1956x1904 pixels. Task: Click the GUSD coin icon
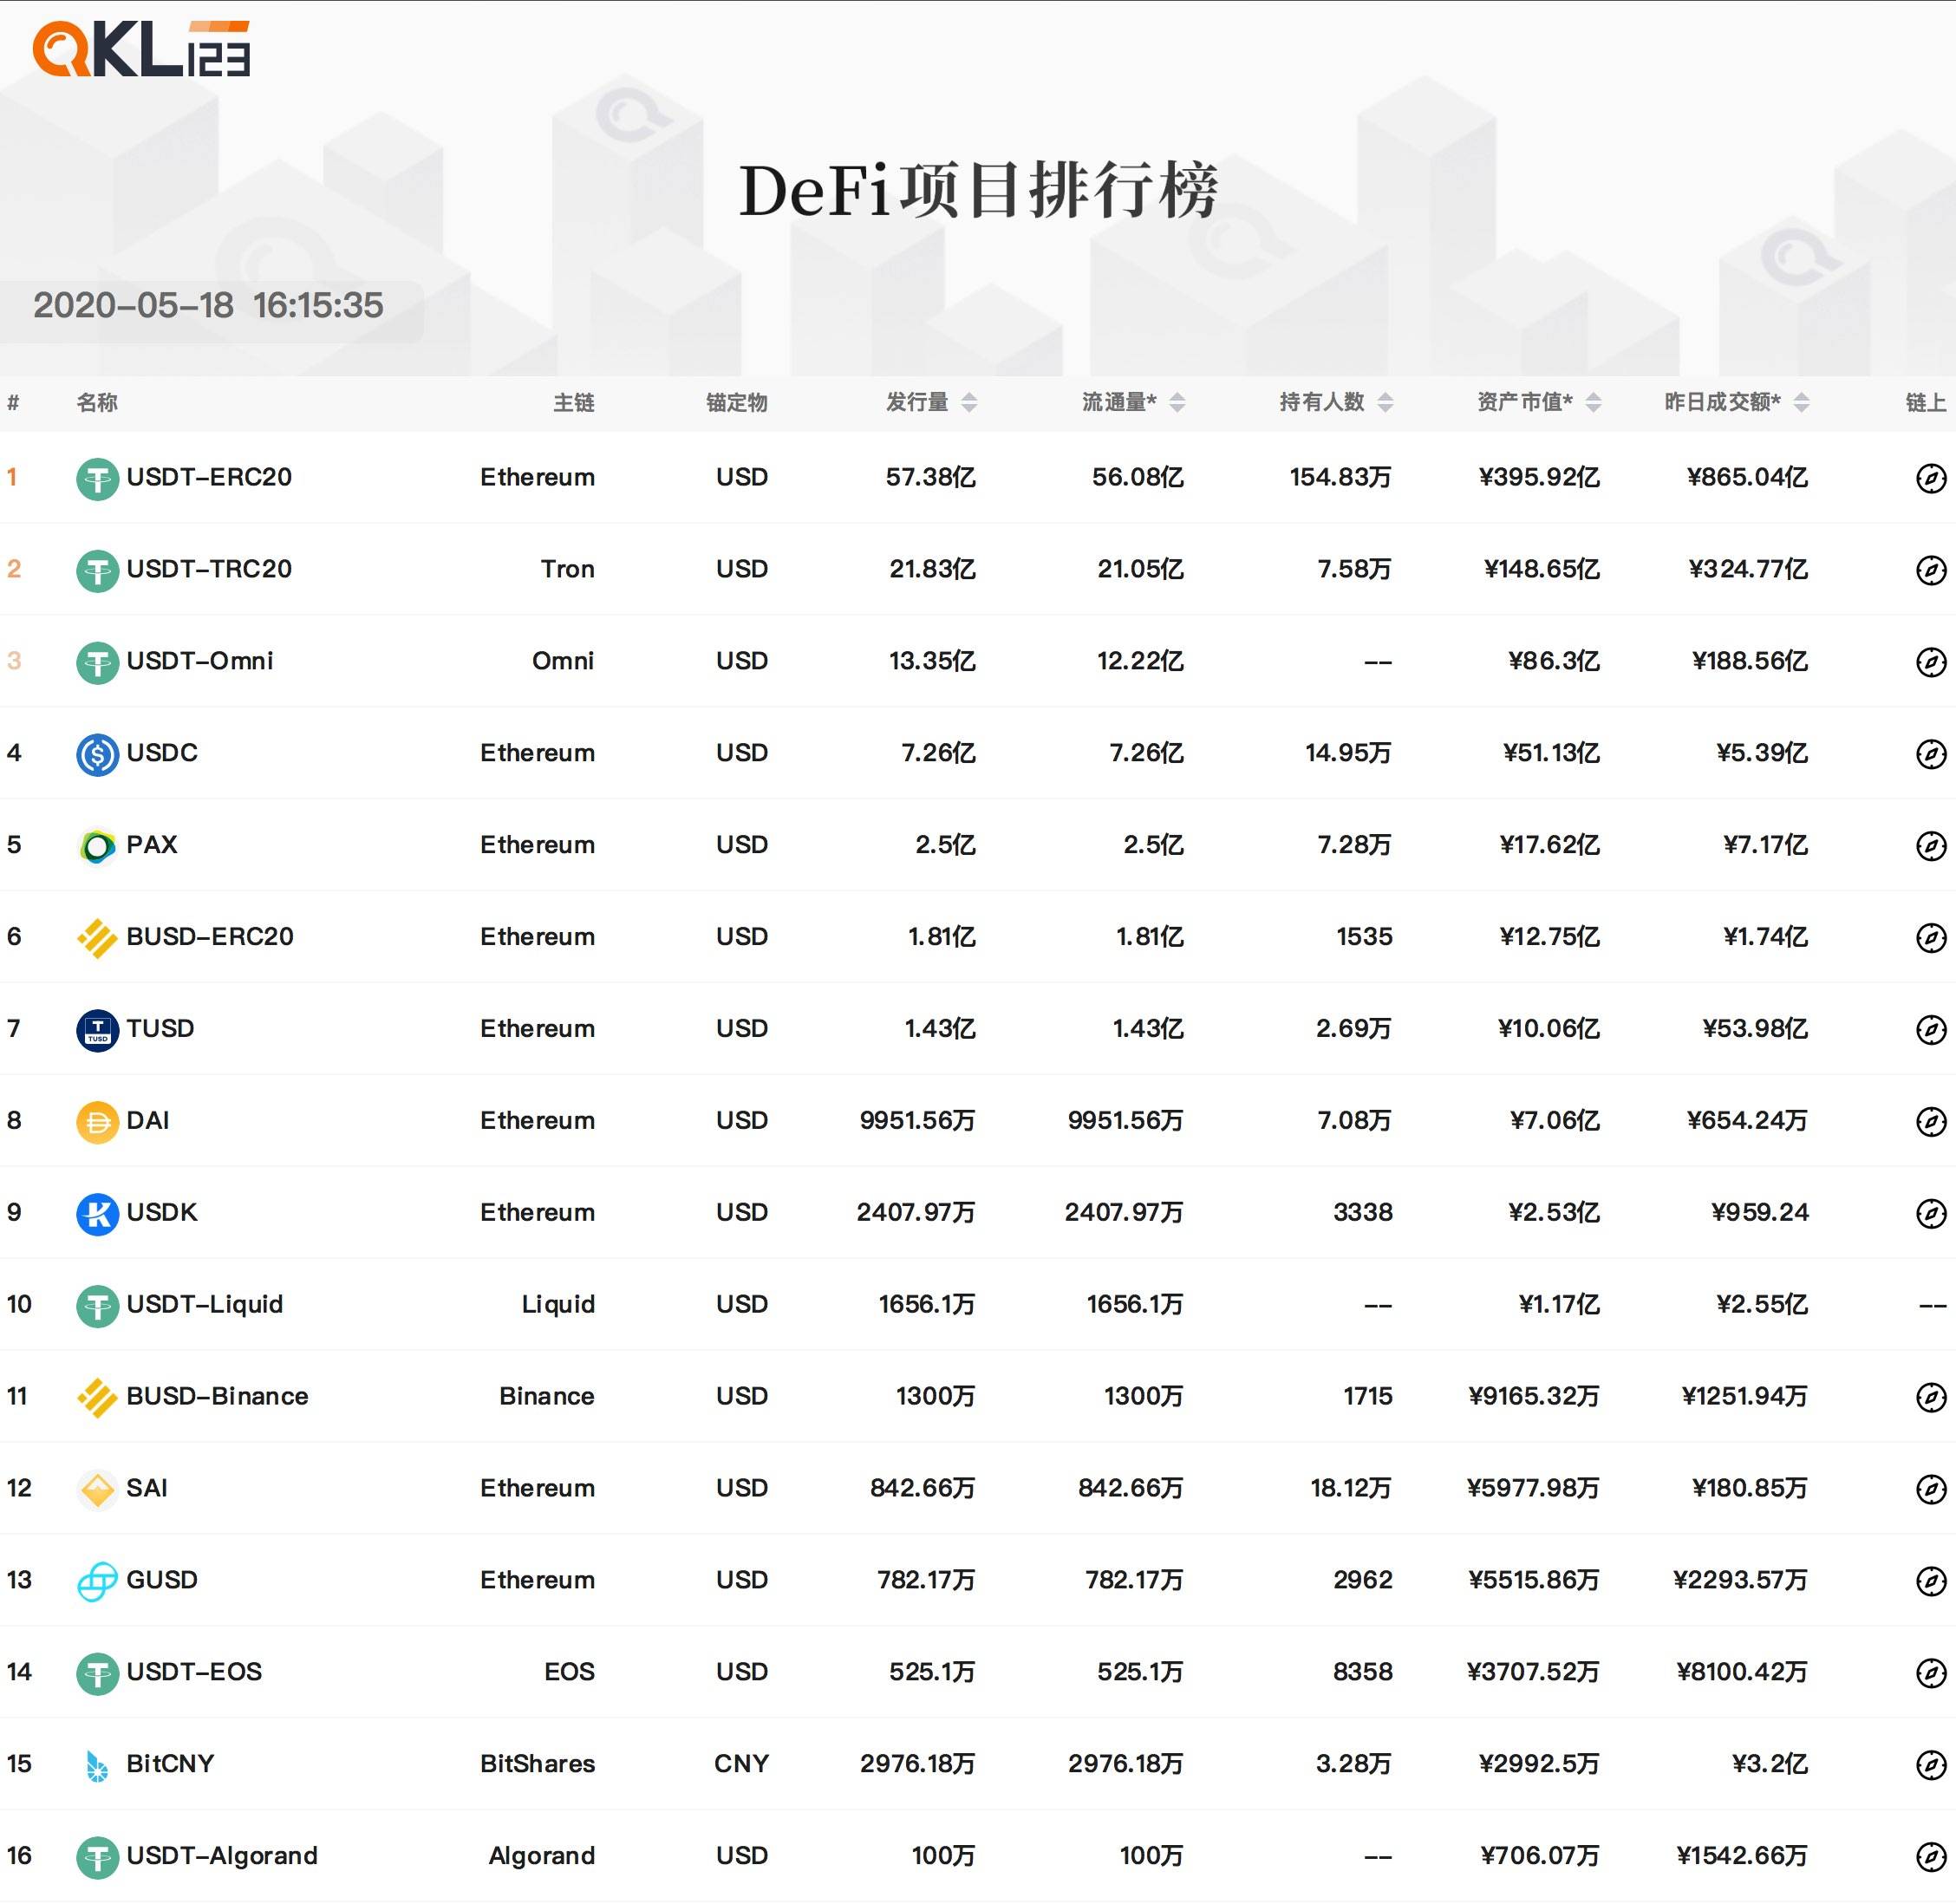[97, 1581]
